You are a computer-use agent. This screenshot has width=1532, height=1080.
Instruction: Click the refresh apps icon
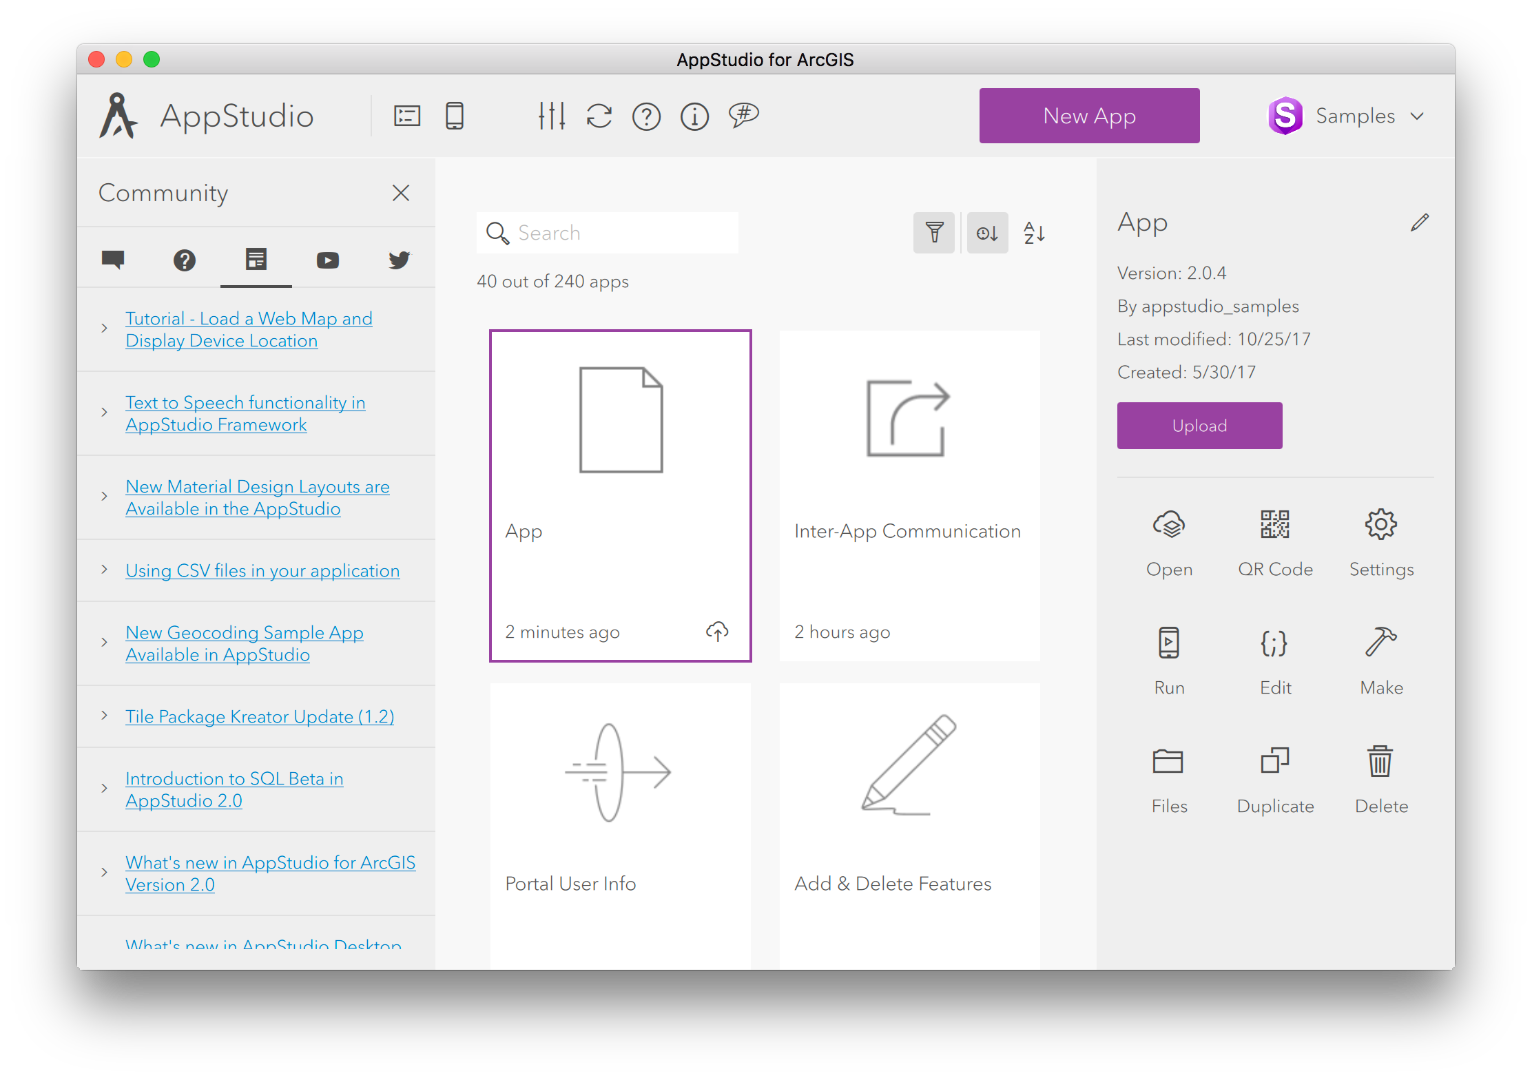click(599, 116)
